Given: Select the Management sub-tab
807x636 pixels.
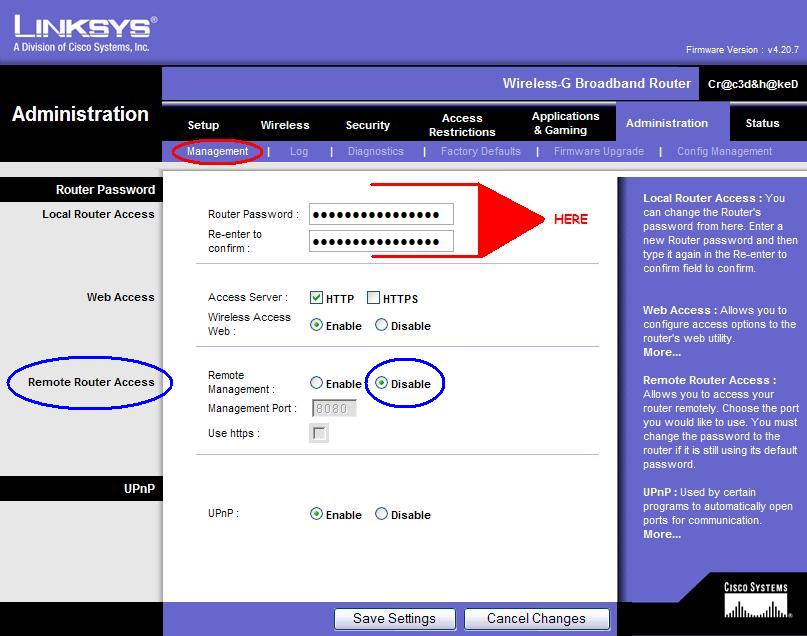Looking at the screenshot, I should pyautogui.click(x=217, y=151).
